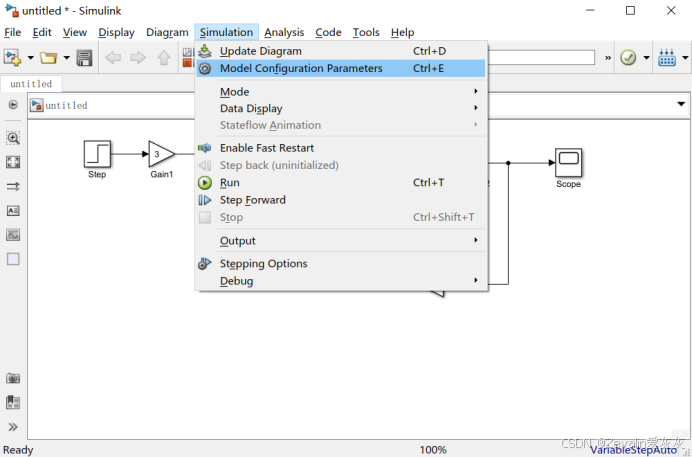This screenshot has width=692, height=457.
Task: Click the 100% zoom status text
Action: coord(433,450)
